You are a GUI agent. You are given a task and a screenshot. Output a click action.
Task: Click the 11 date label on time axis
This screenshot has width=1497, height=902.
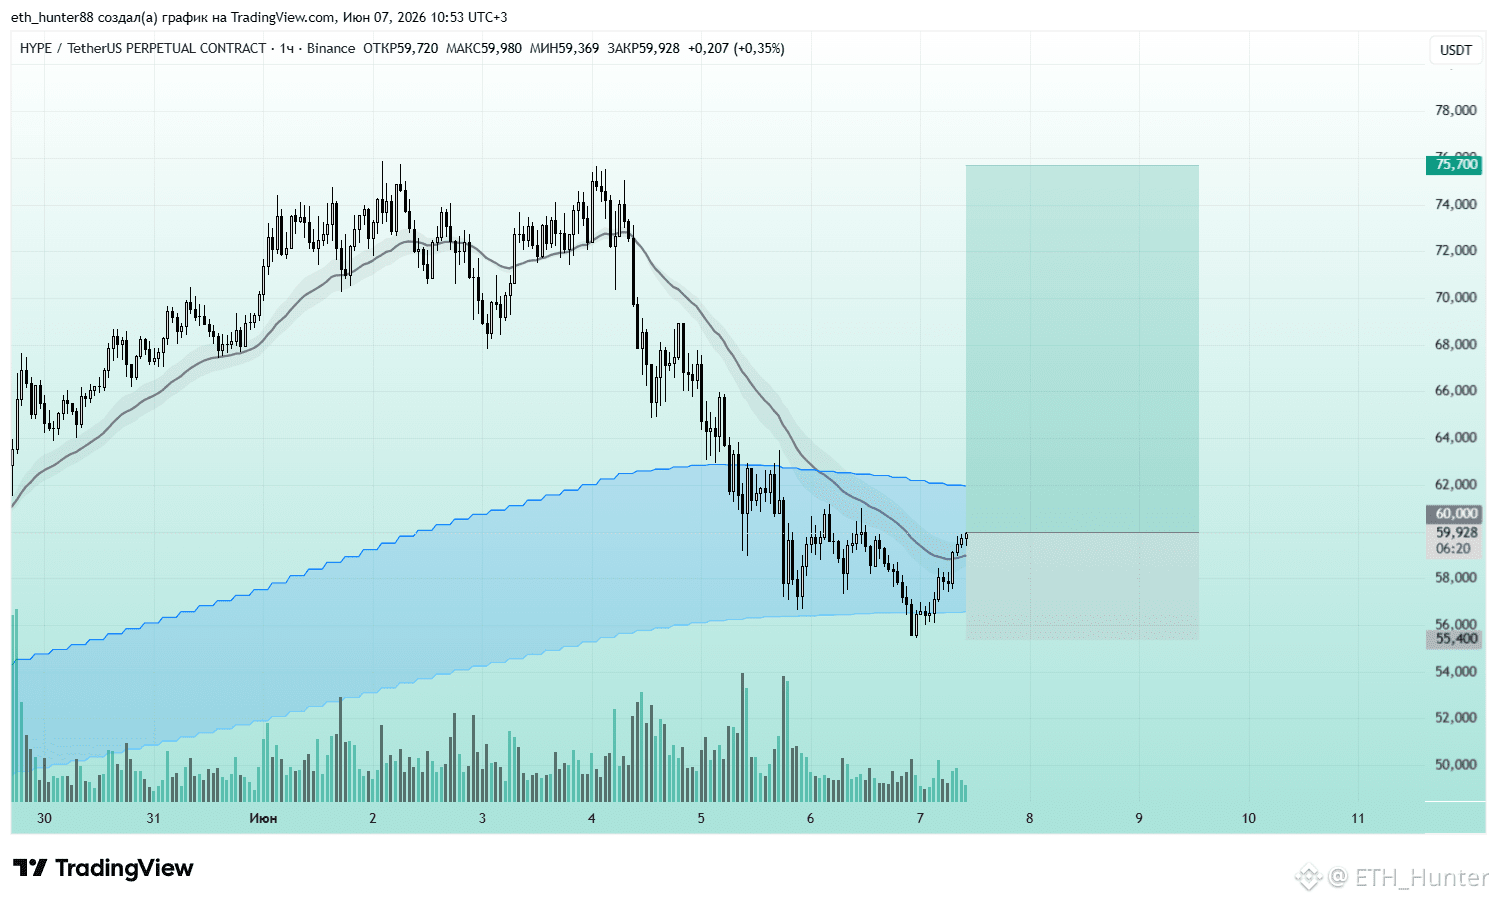point(1358,818)
